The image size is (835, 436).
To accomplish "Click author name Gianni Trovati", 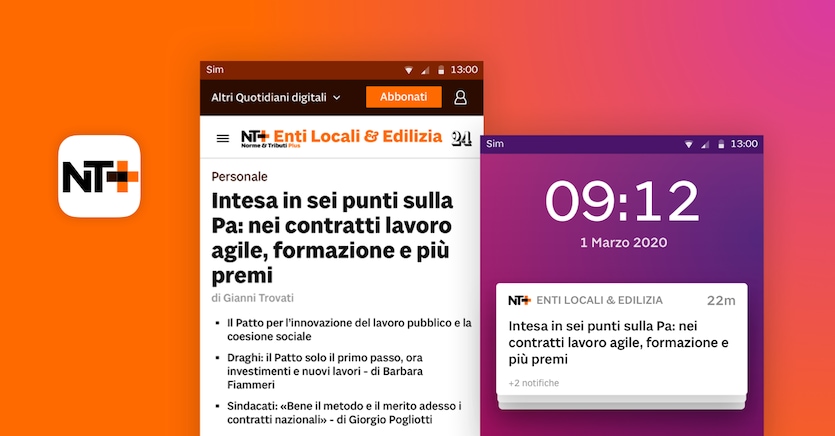I will [258, 298].
